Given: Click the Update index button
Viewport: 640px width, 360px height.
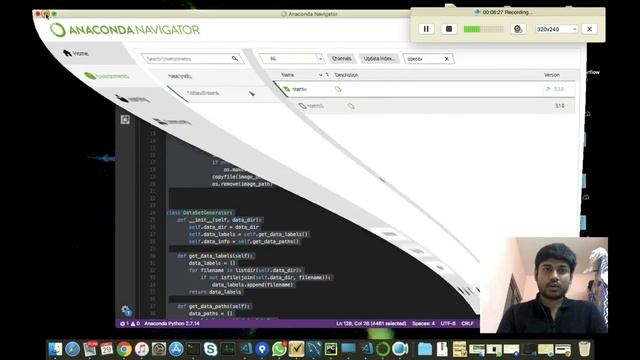Looking at the screenshot, I should (x=379, y=58).
